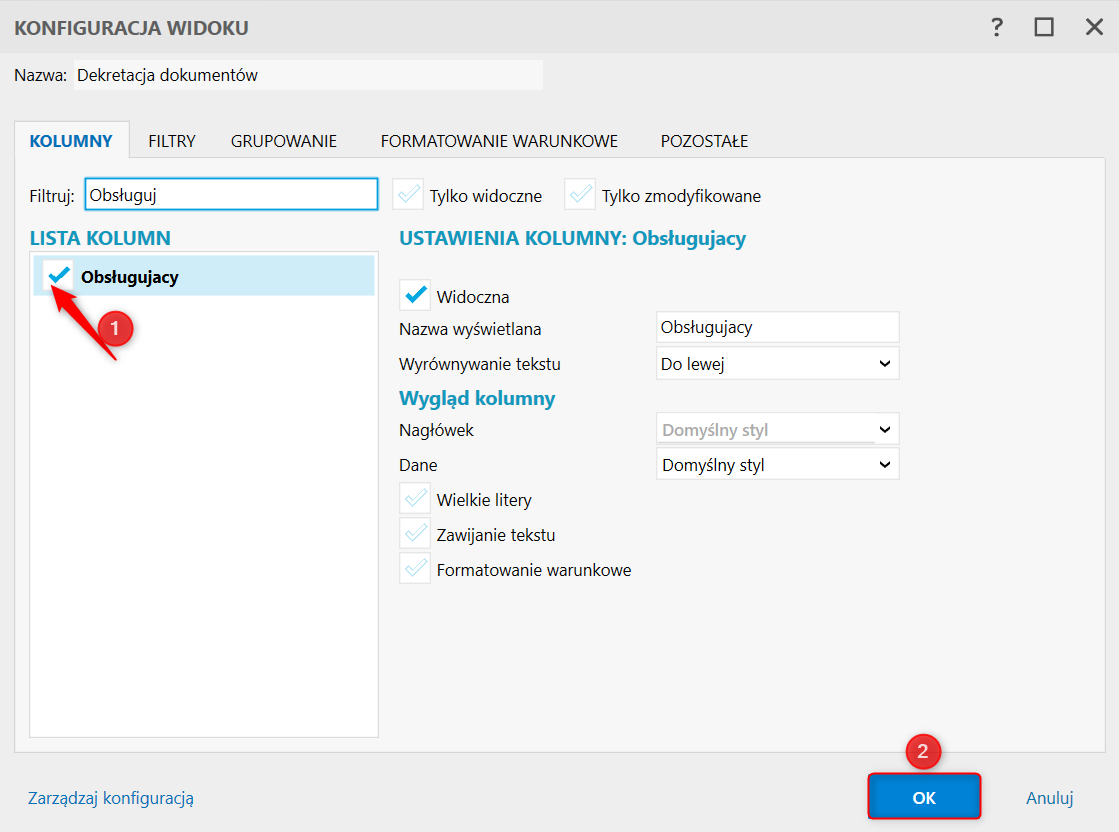The width and height of the screenshot is (1119, 832).
Task: Confirm with the OK button
Action: pyautogui.click(x=924, y=797)
